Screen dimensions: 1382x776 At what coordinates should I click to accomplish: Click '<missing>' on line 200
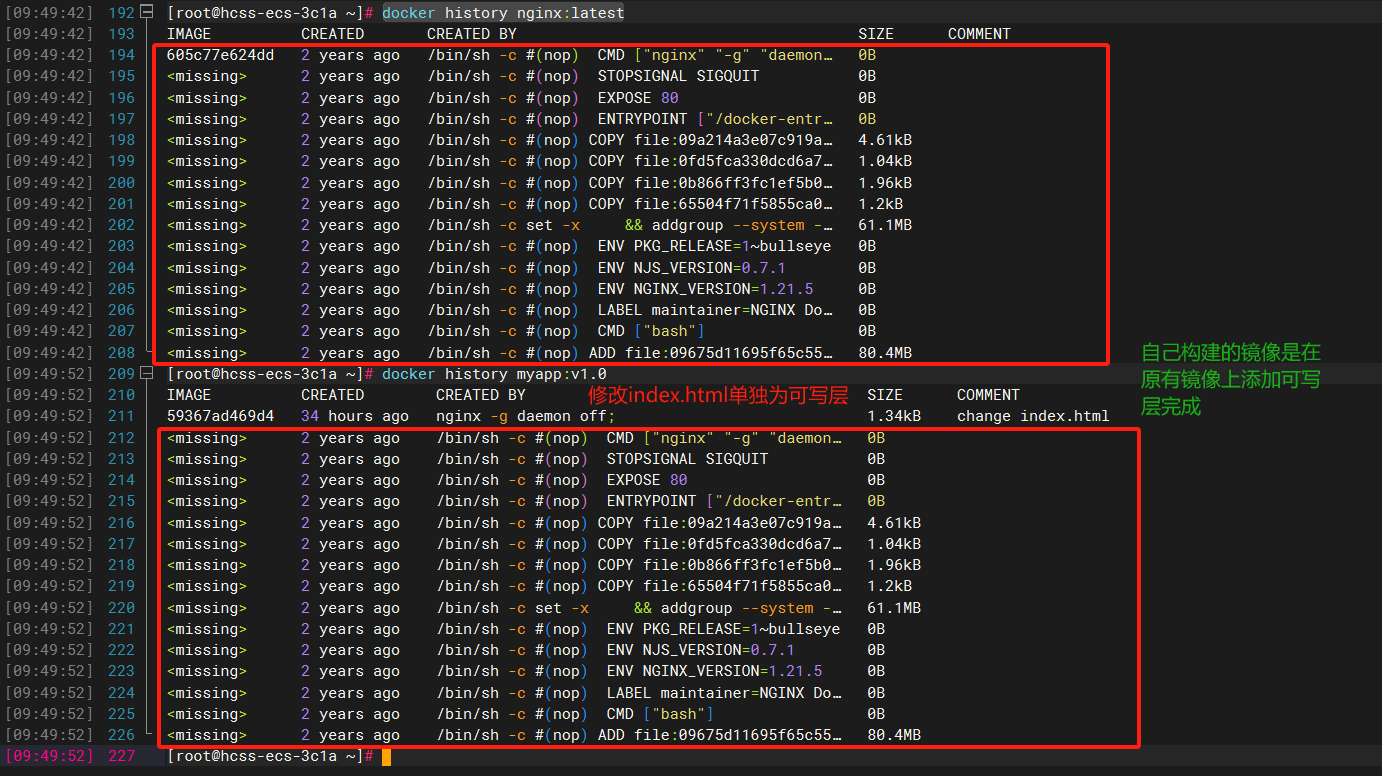tap(207, 183)
